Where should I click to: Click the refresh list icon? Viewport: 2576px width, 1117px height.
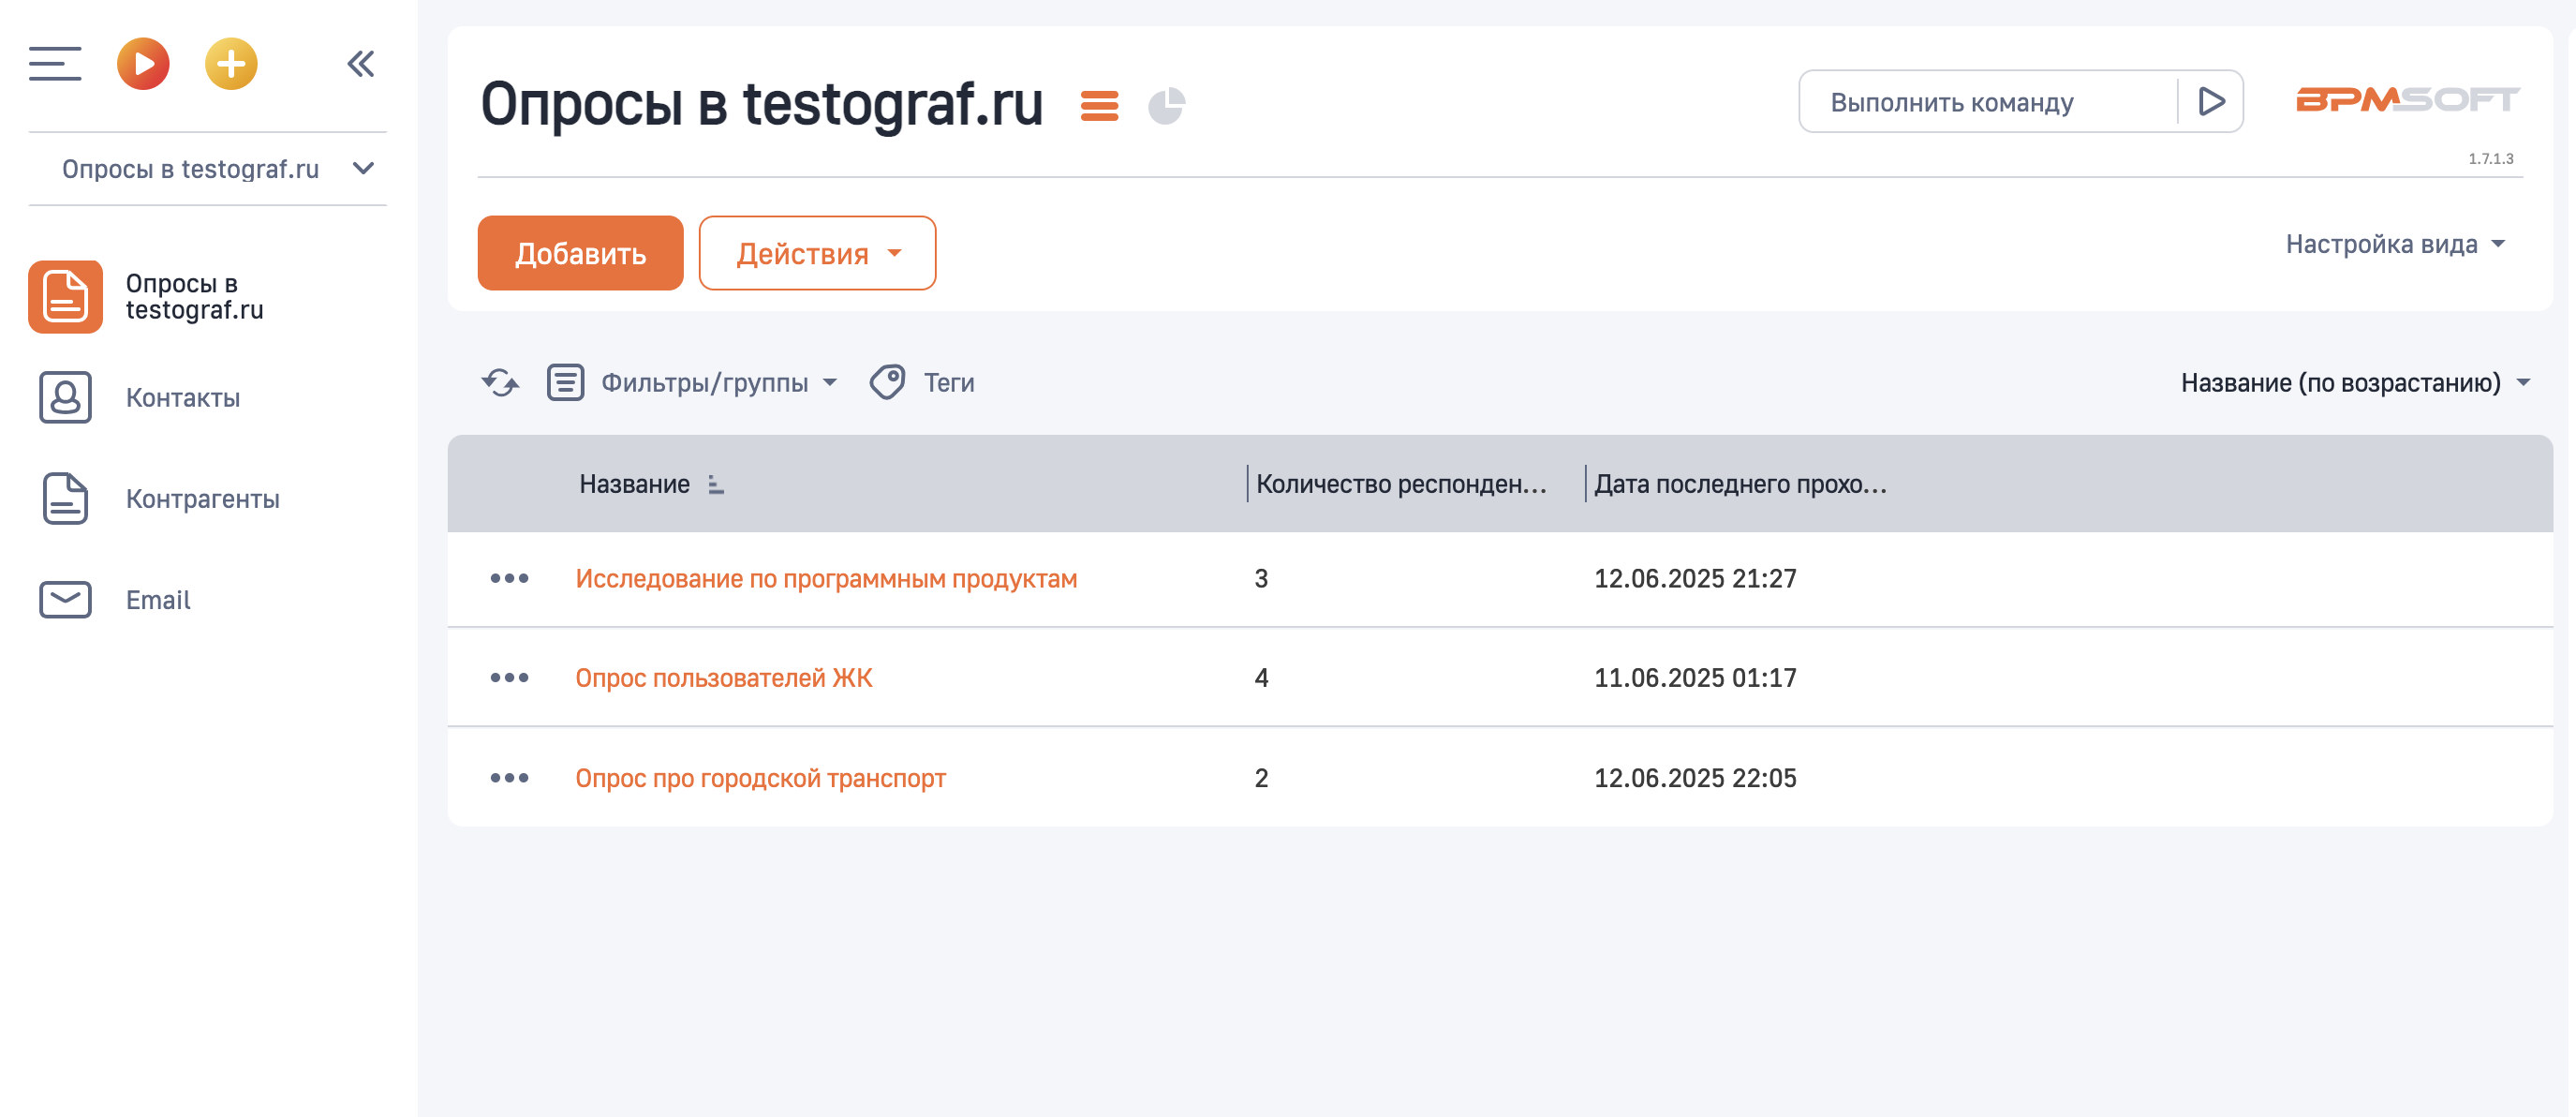pyautogui.click(x=500, y=382)
